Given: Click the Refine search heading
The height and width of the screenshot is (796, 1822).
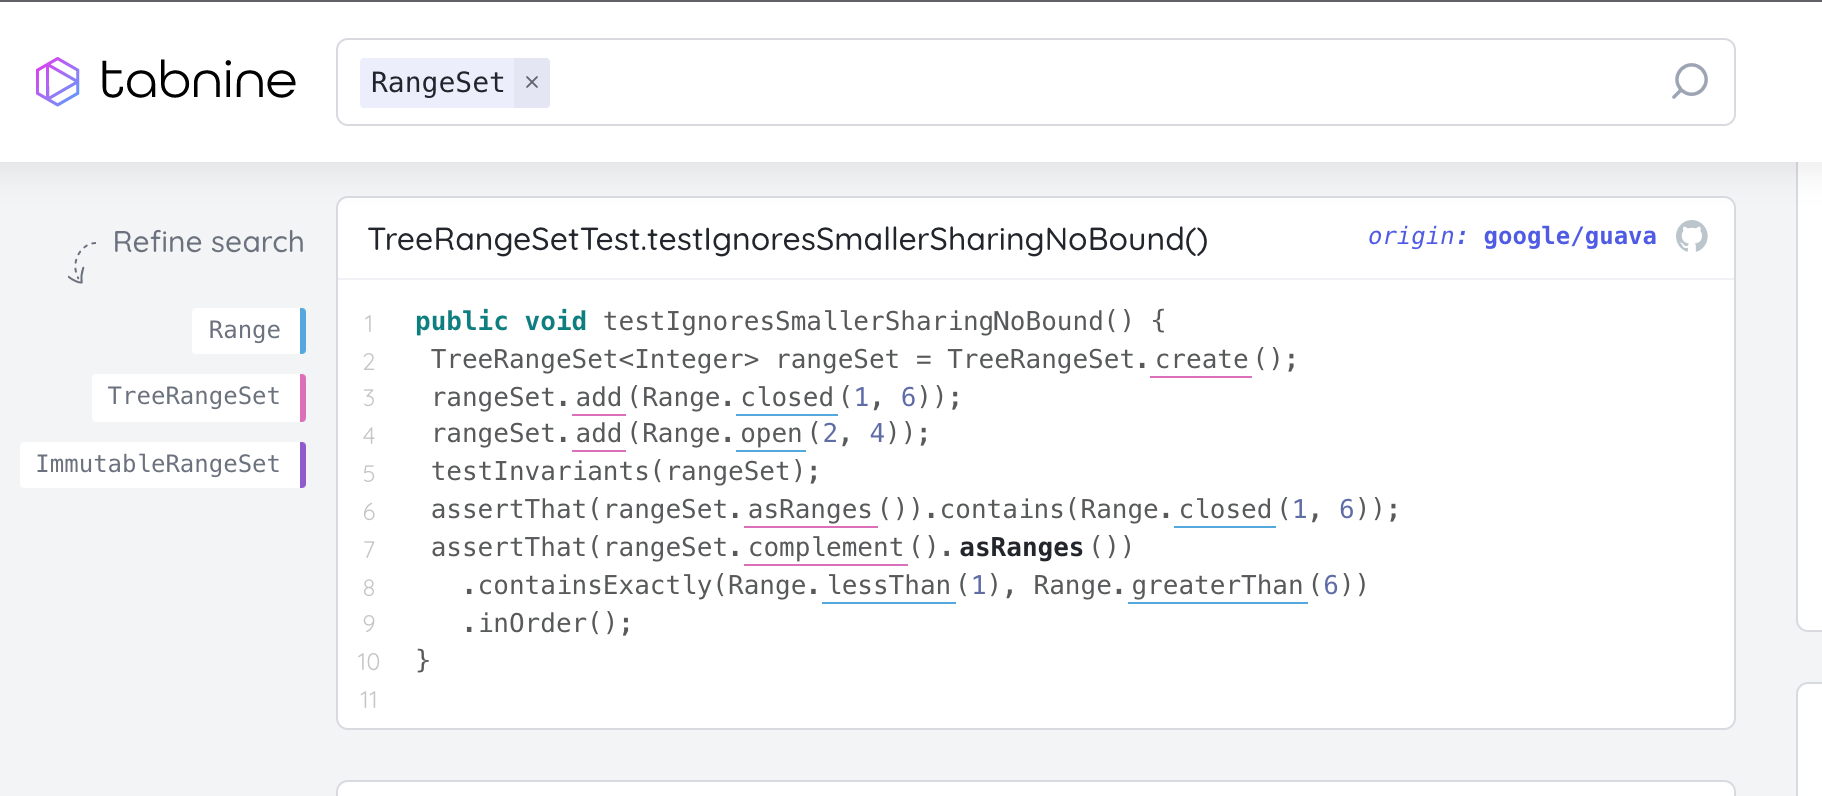Looking at the screenshot, I should [x=208, y=242].
